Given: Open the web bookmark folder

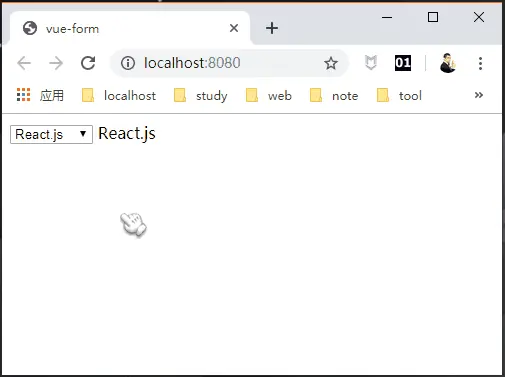Looking at the screenshot, I should 269,96.
